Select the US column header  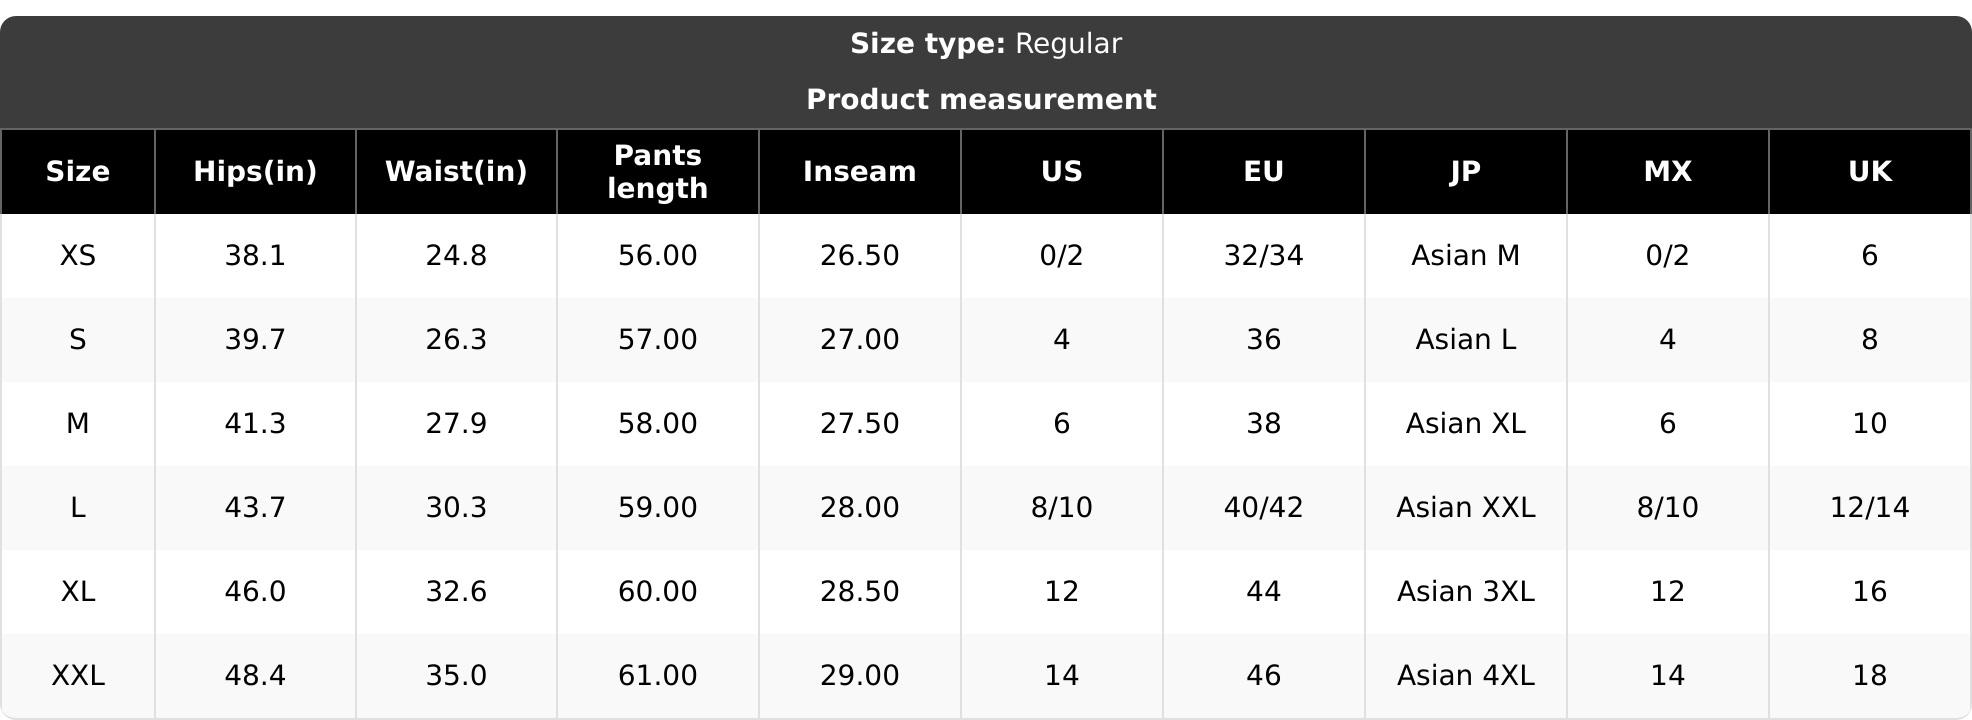tap(1062, 172)
